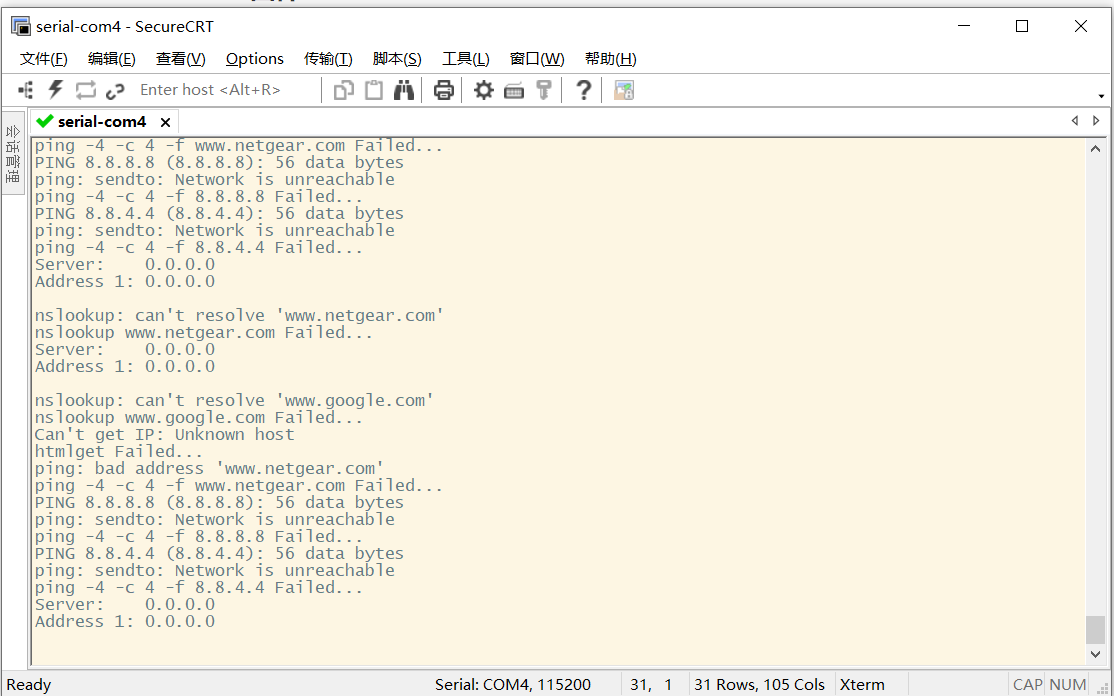Open the keymap editor keyboard icon

[x=514, y=91]
